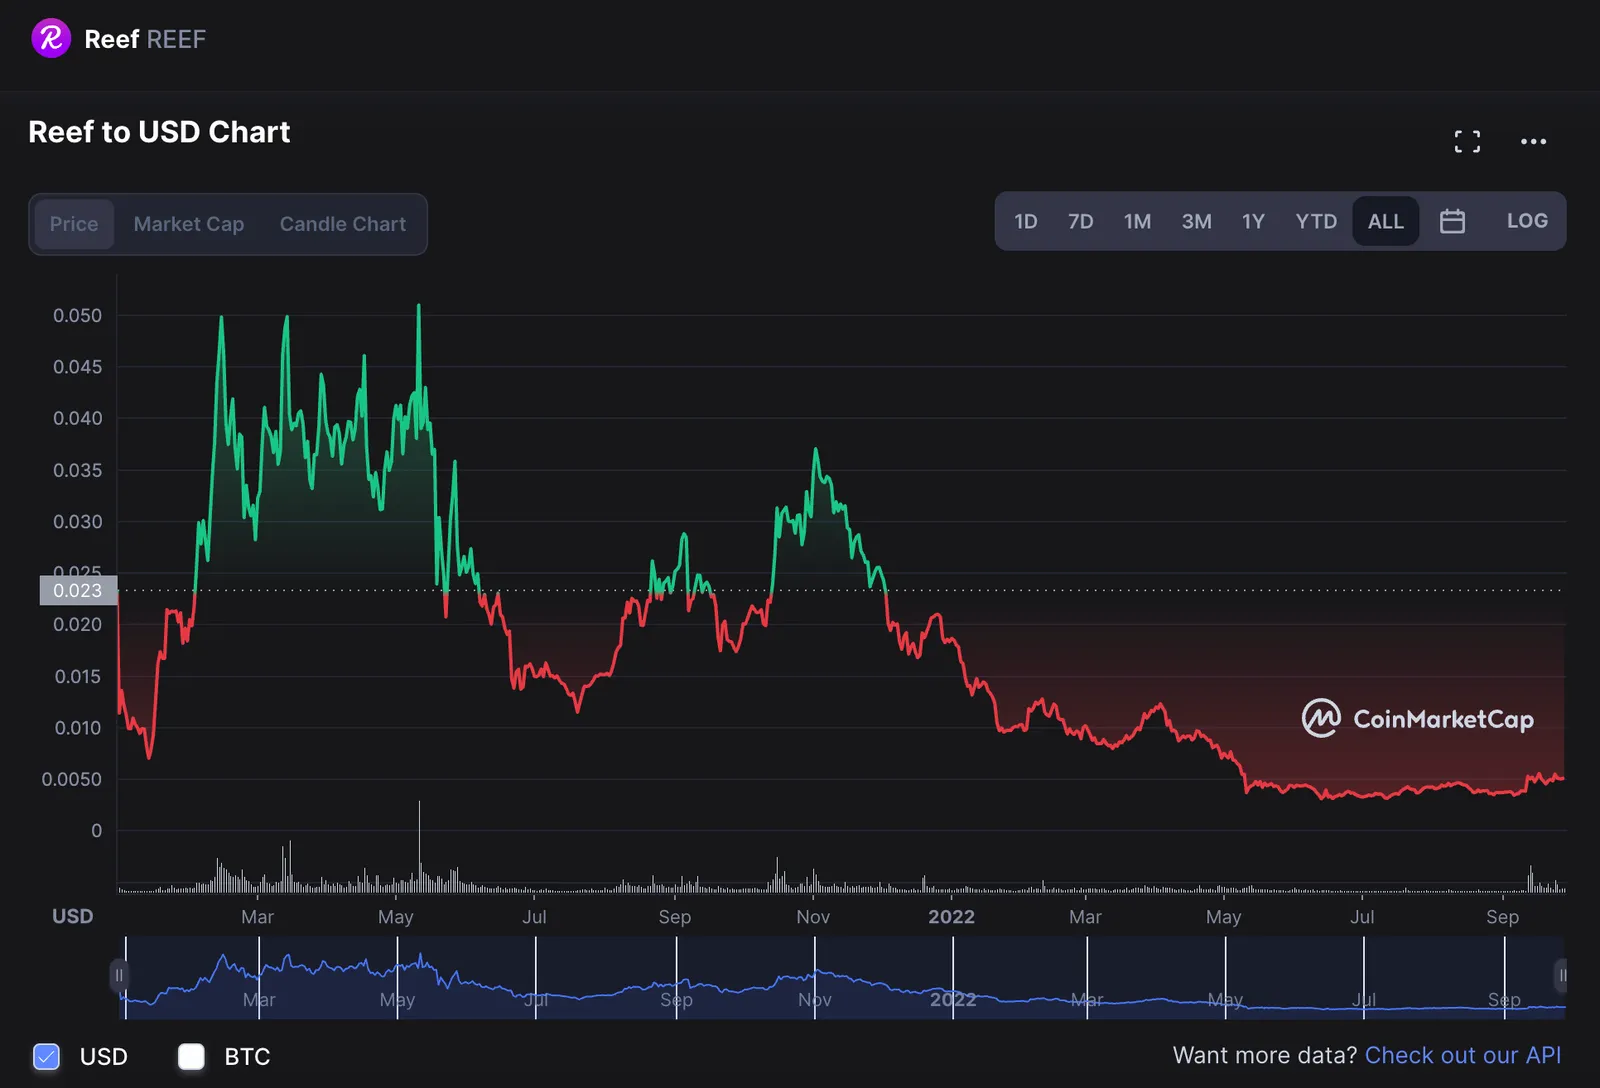Click the 0.023 price marker label
The image size is (1600, 1088).
coord(78,590)
